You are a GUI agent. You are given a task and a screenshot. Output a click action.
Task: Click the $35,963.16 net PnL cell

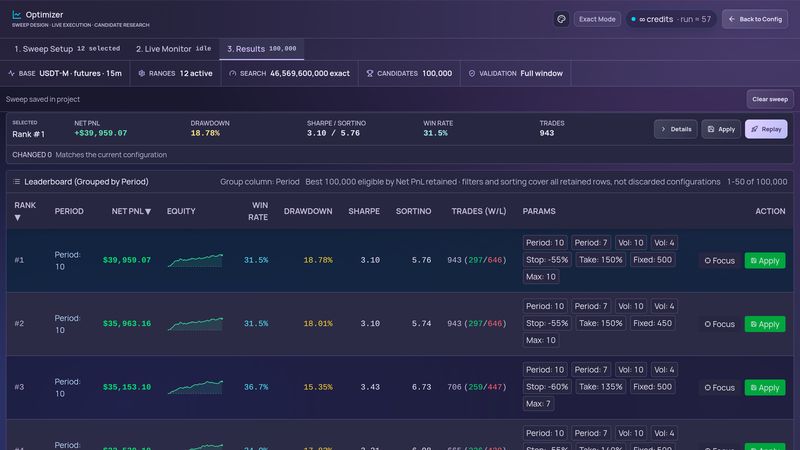coord(127,323)
